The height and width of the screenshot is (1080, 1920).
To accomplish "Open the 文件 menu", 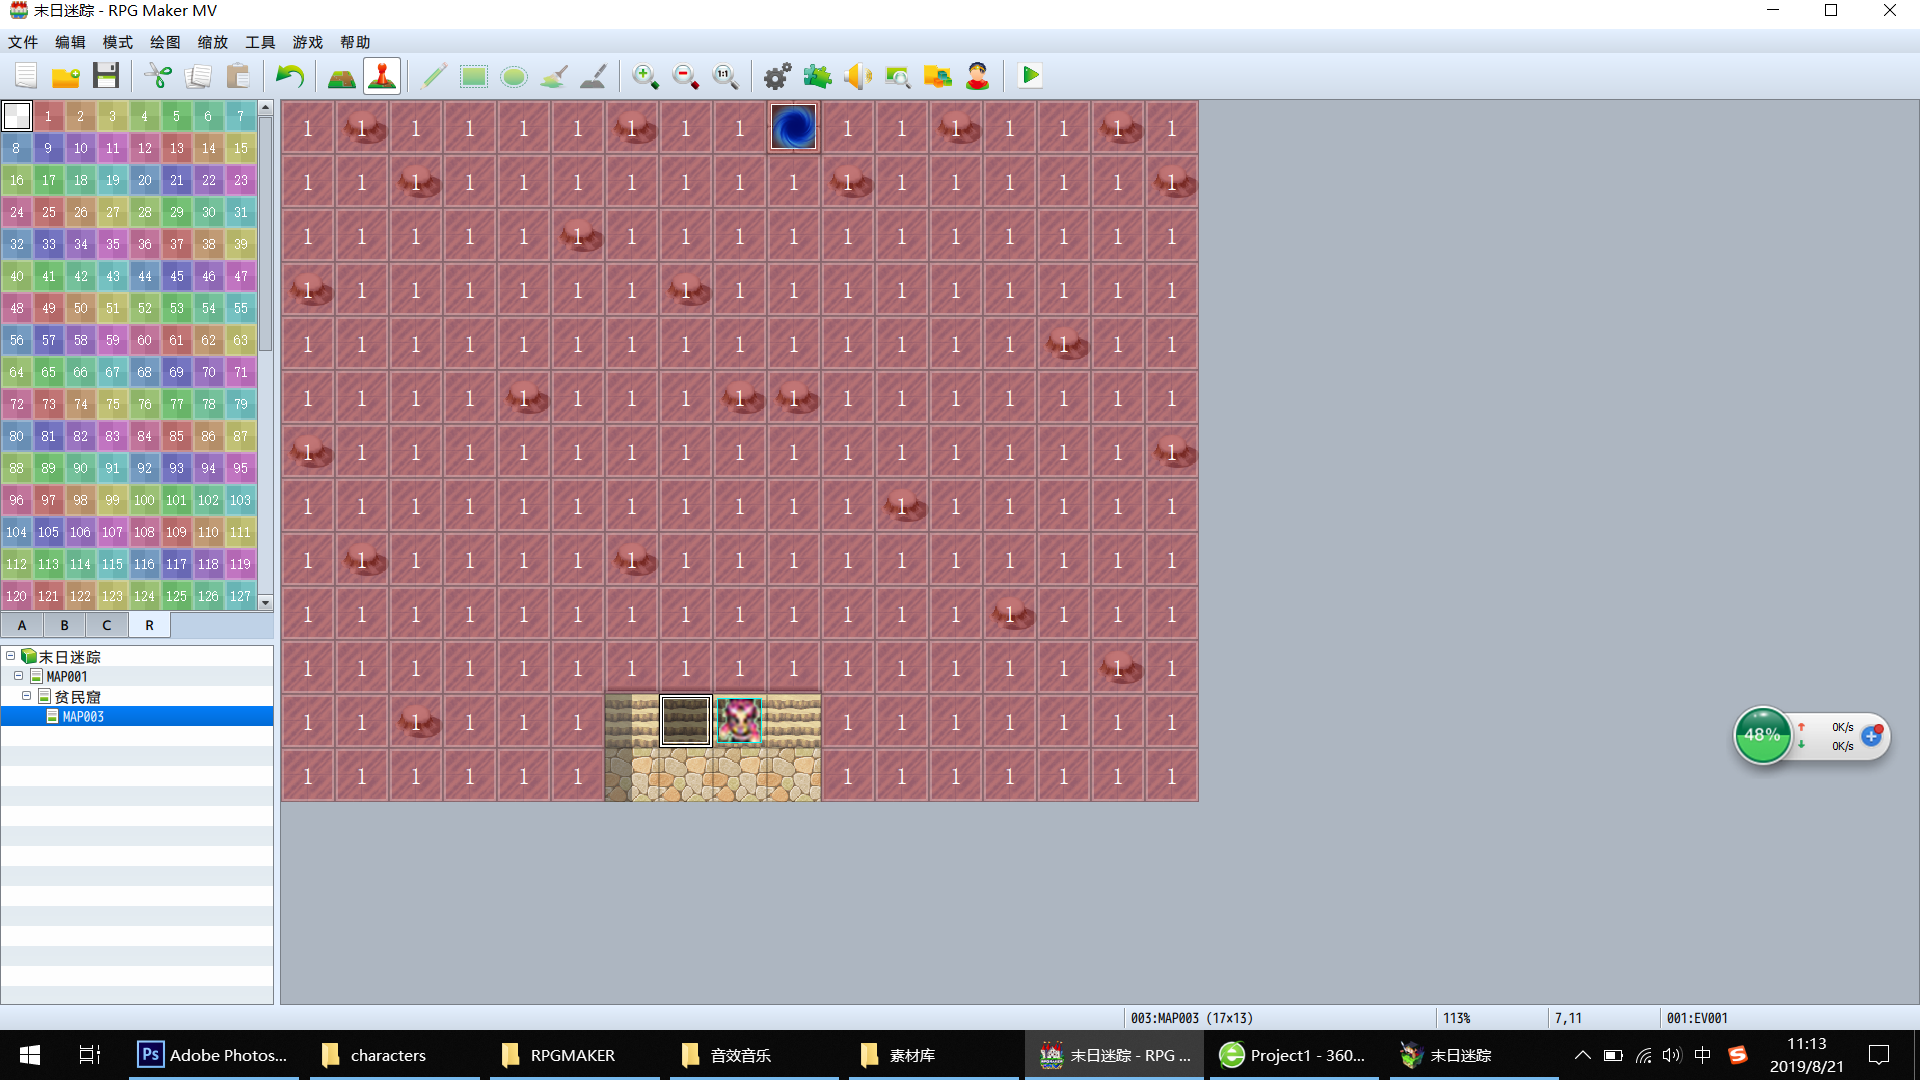I will pyautogui.click(x=23, y=42).
